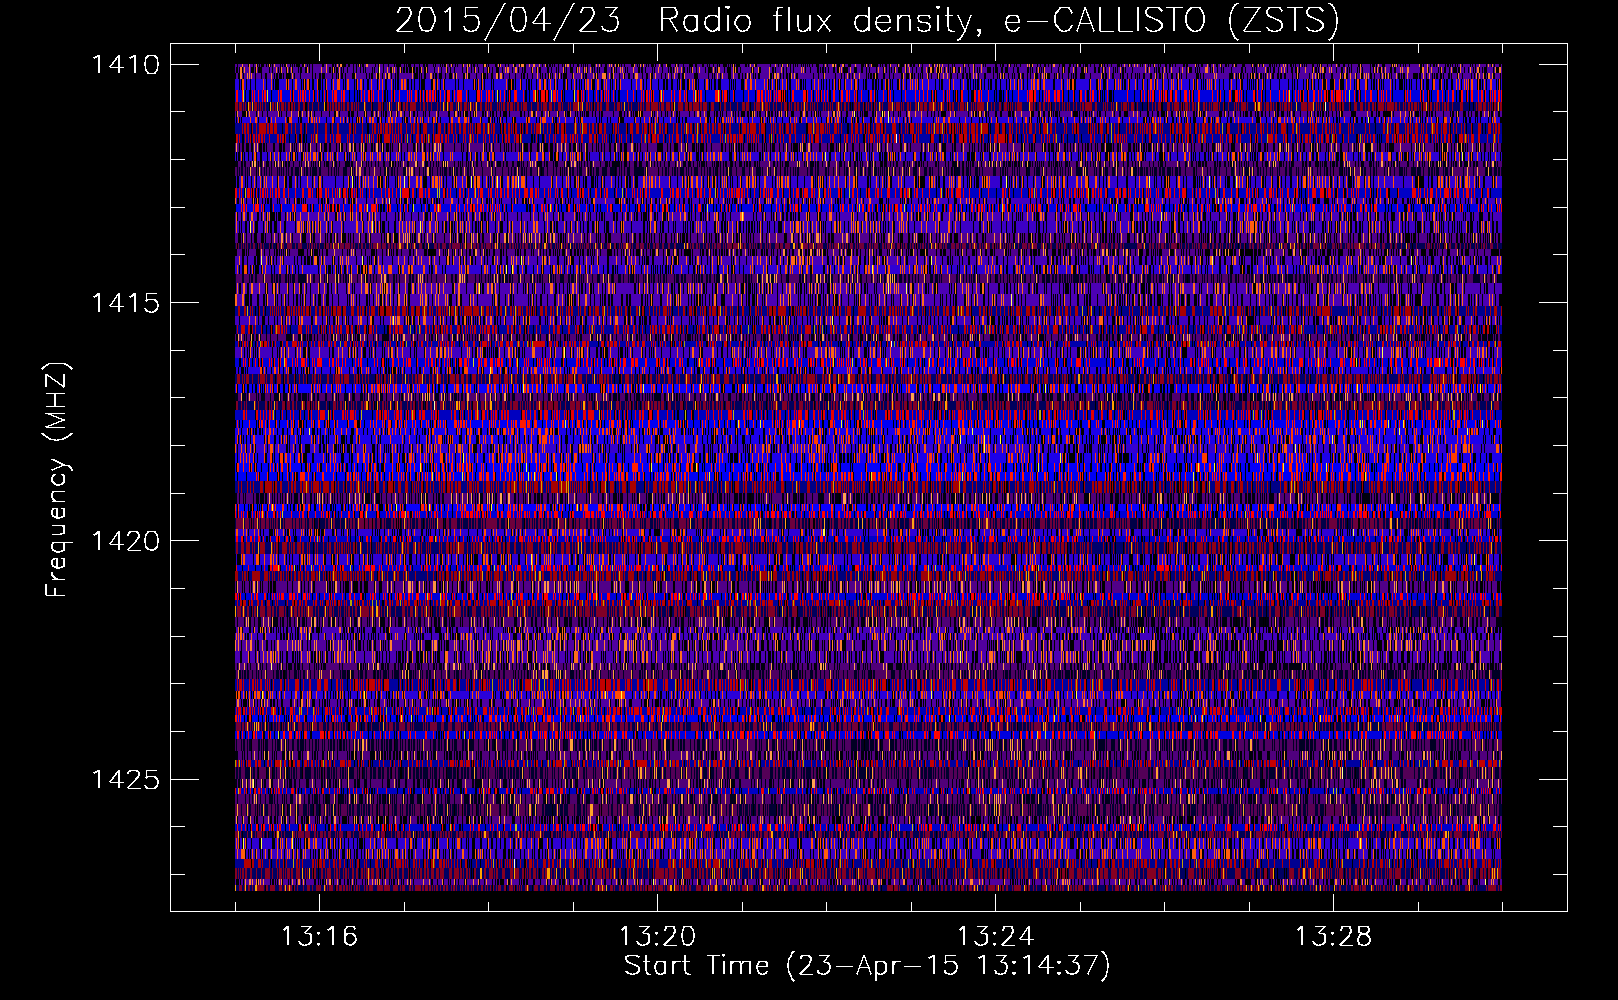
Task: Select the 1425 frequency axis label
Action: click(x=125, y=779)
